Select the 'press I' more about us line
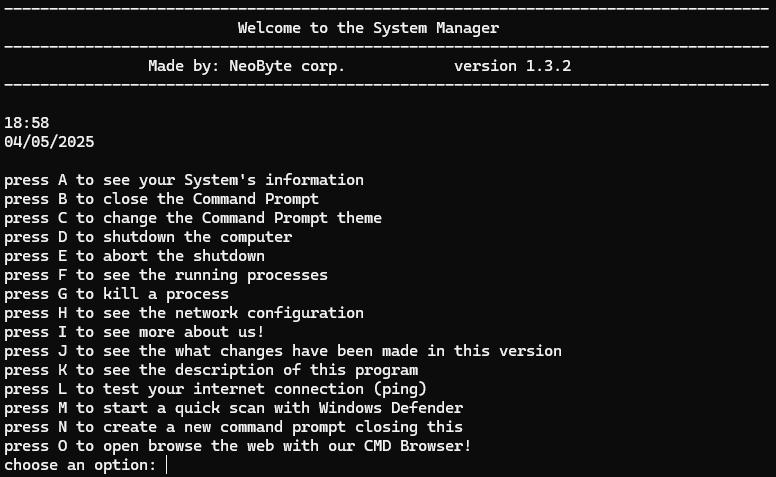The image size is (776, 477). click(x=135, y=332)
